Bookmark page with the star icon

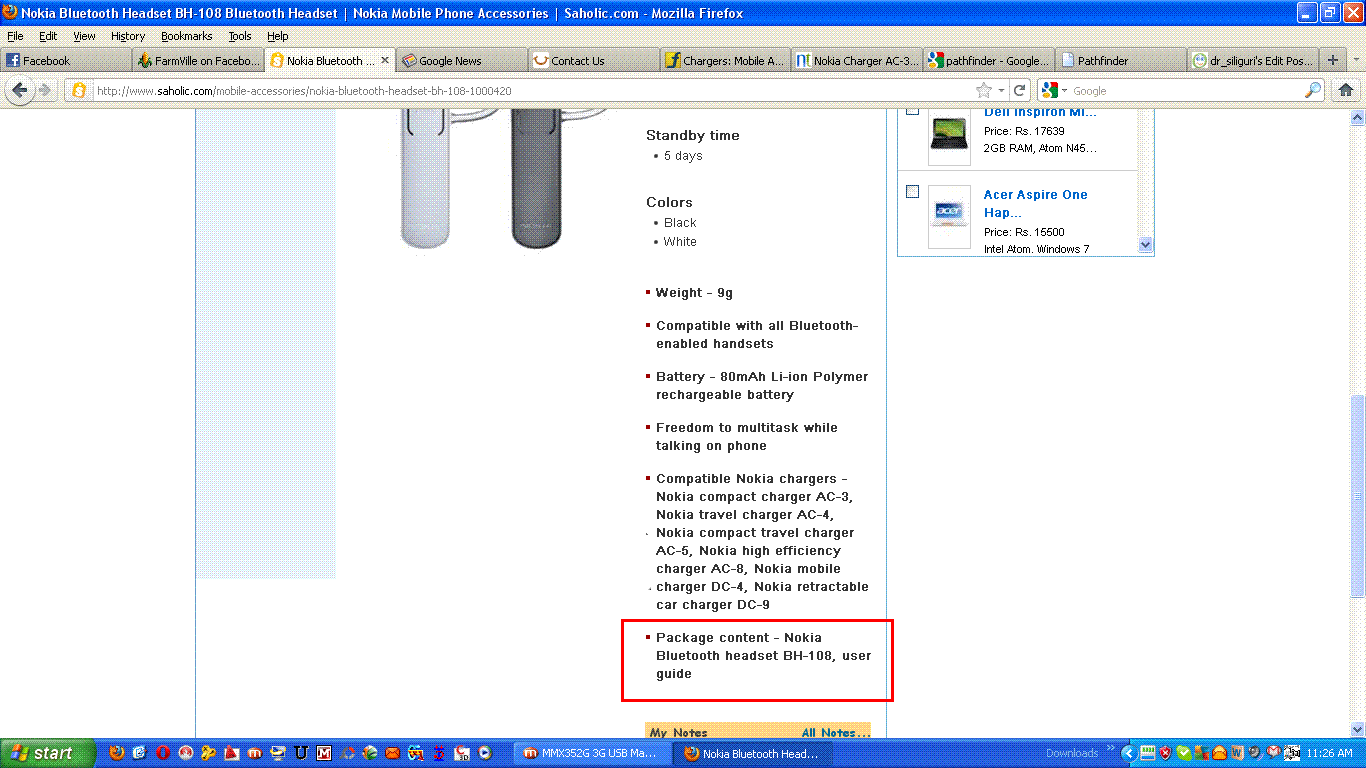tap(985, 90)
